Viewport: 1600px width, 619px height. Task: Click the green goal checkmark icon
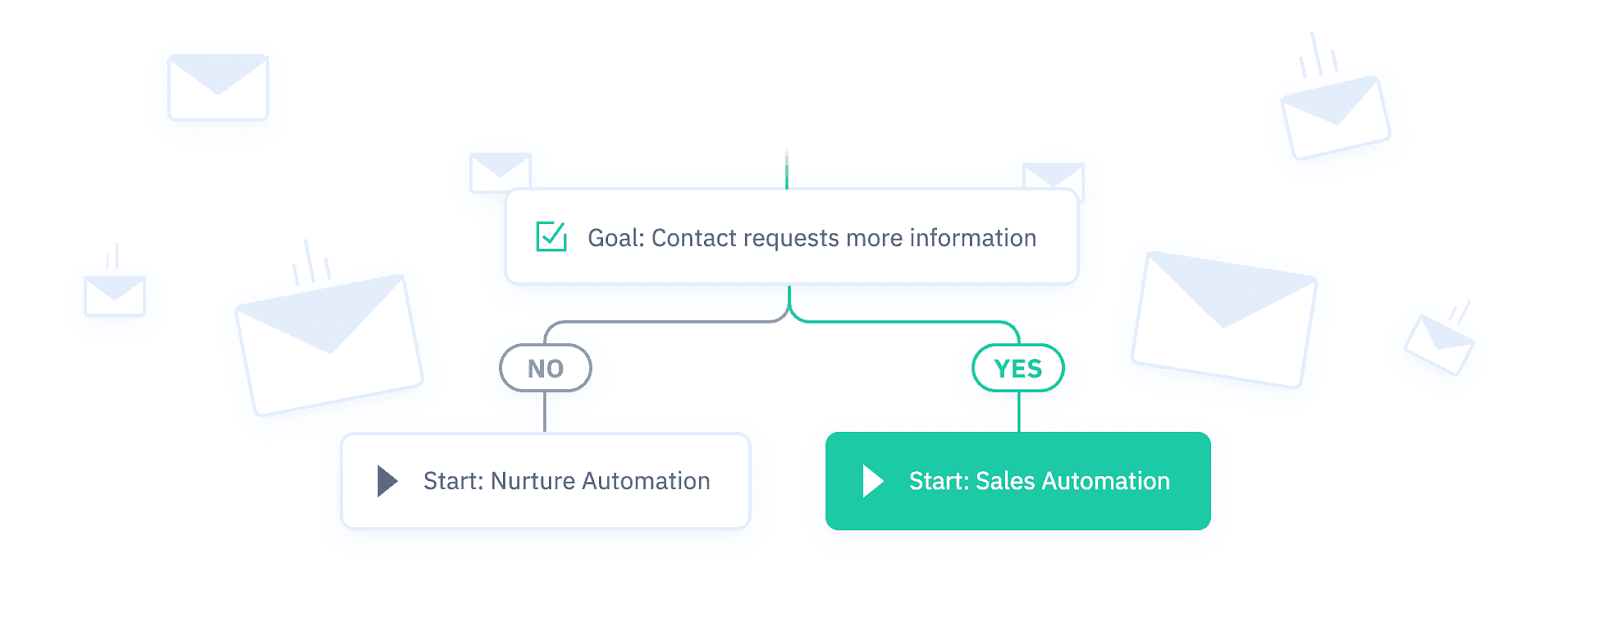click(551, 237)
